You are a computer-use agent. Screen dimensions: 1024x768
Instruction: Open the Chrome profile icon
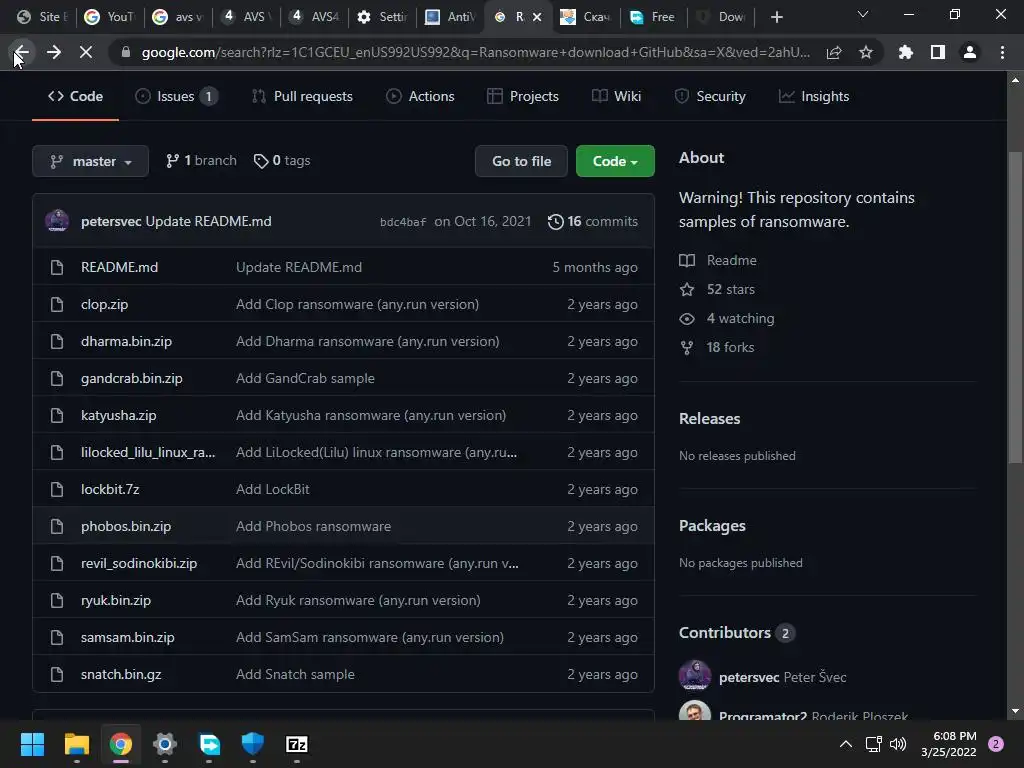pos(970,52)
